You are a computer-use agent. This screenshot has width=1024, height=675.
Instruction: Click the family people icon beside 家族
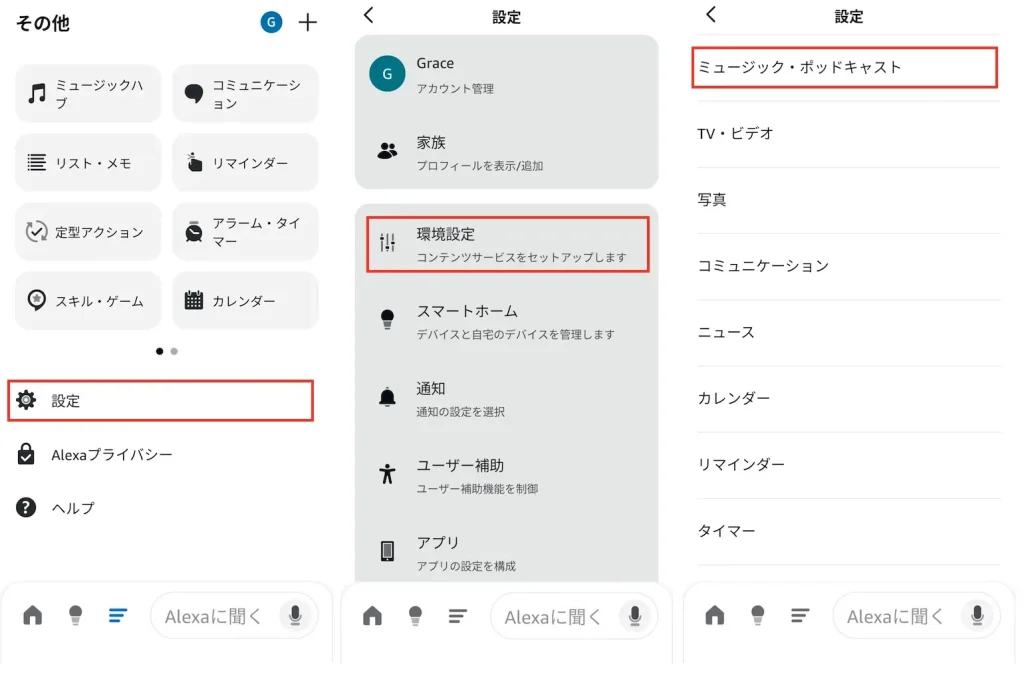pos(387,151)
